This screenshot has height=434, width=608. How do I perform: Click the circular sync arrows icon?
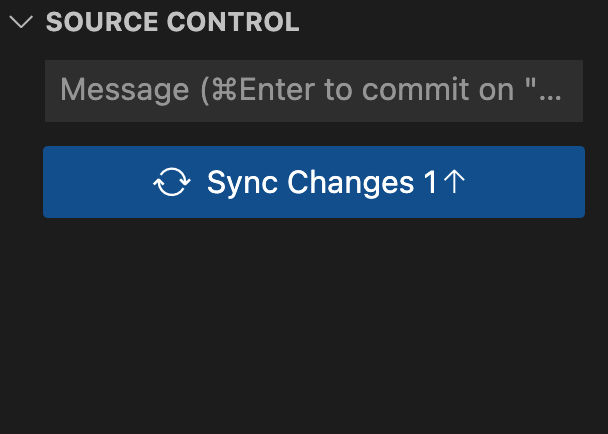(x=172, y=182)
